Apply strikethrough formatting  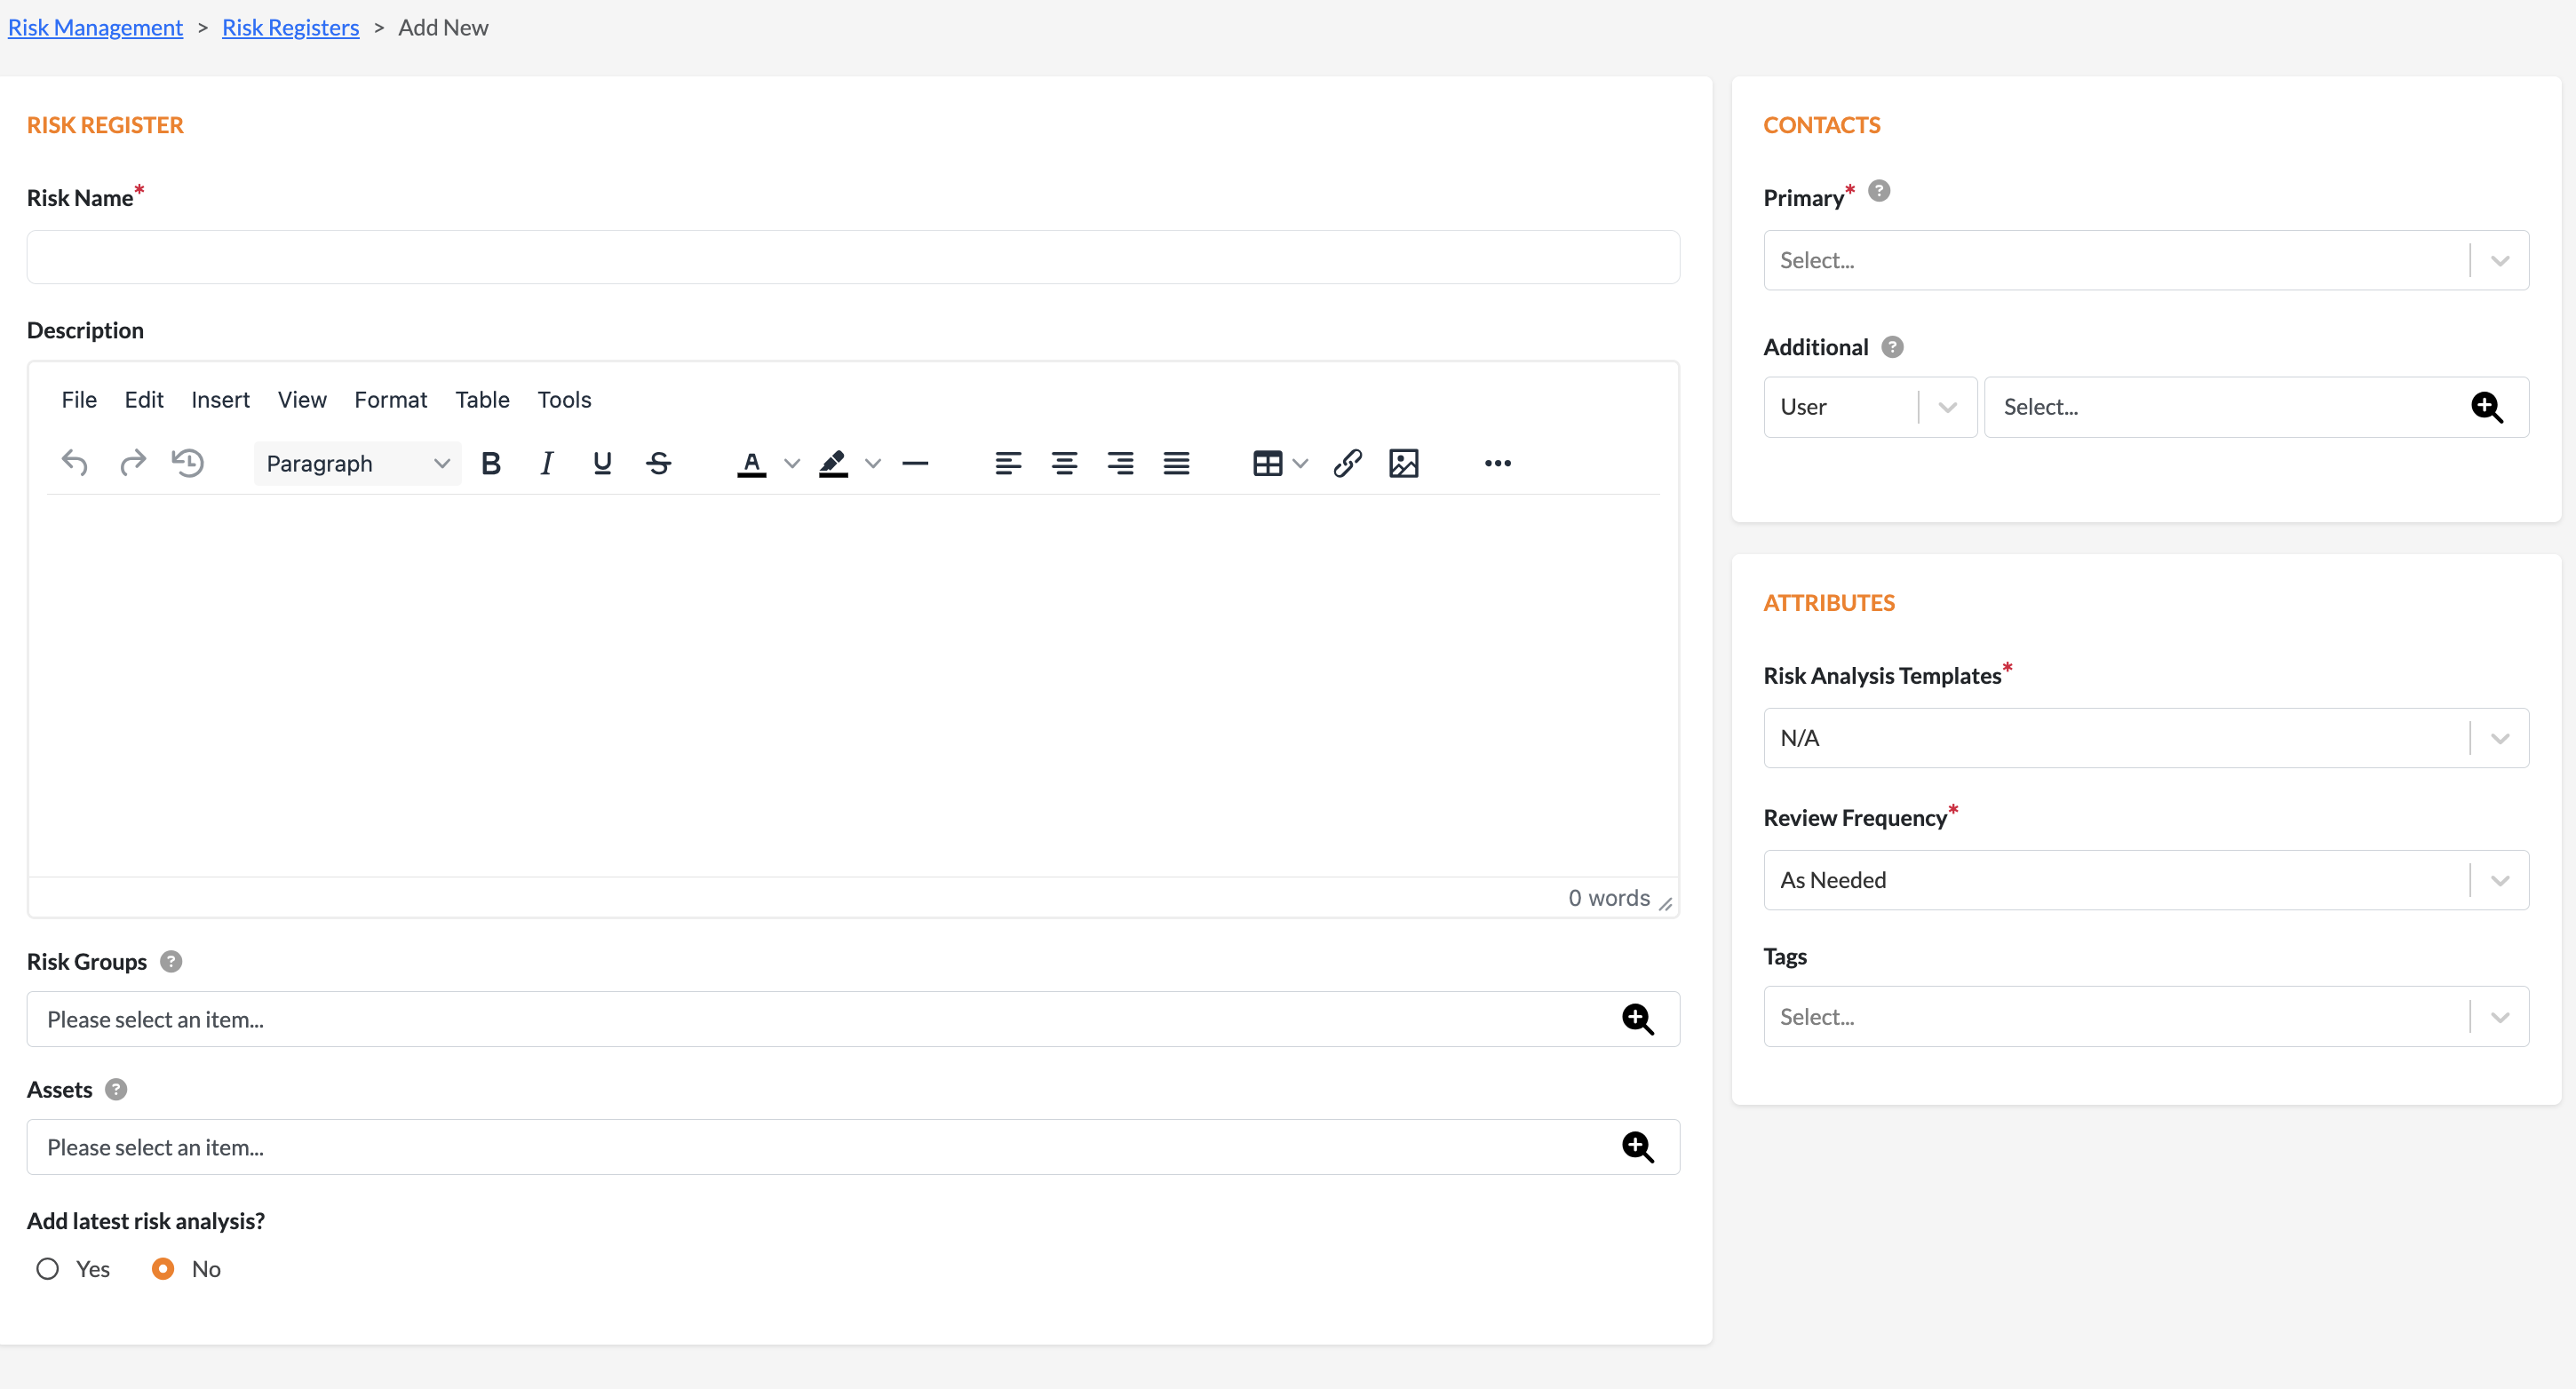pyautogui.click(x=658, y=463)
